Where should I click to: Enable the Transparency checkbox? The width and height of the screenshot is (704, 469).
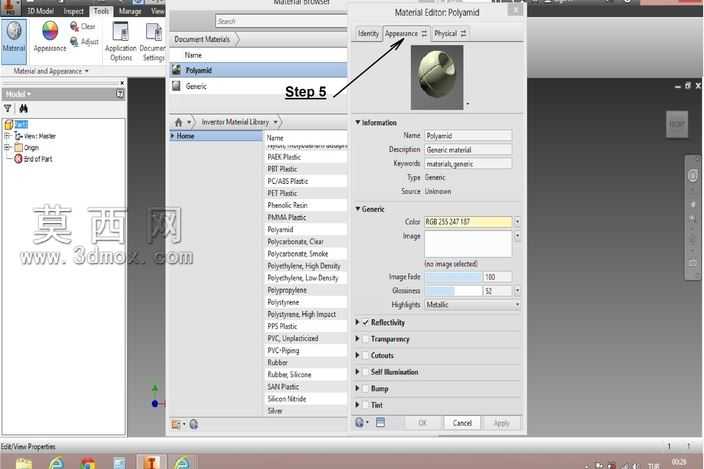pos(365,339)
